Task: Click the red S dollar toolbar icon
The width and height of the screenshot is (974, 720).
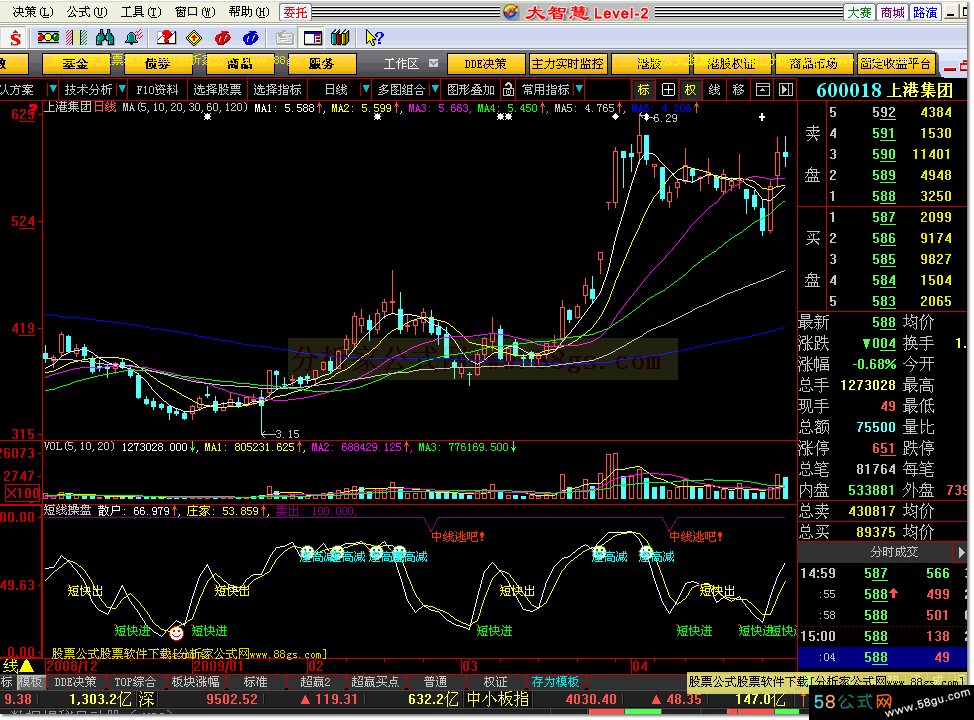Action: point(16,38)
